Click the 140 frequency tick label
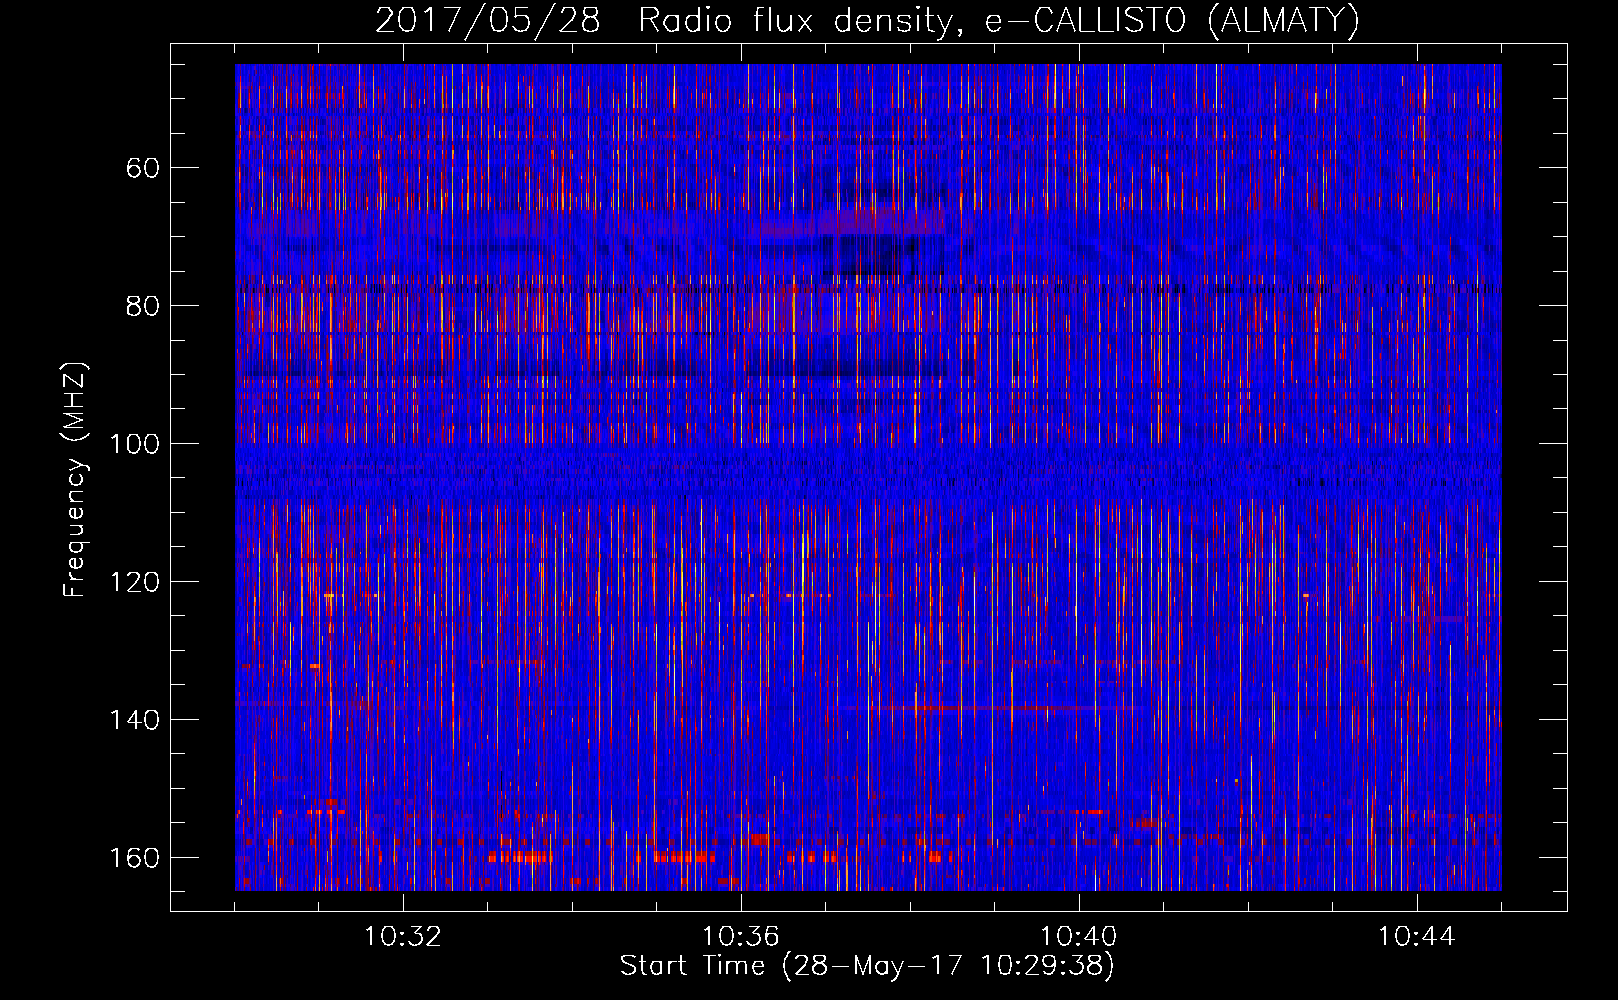 (x=134, y=720)
